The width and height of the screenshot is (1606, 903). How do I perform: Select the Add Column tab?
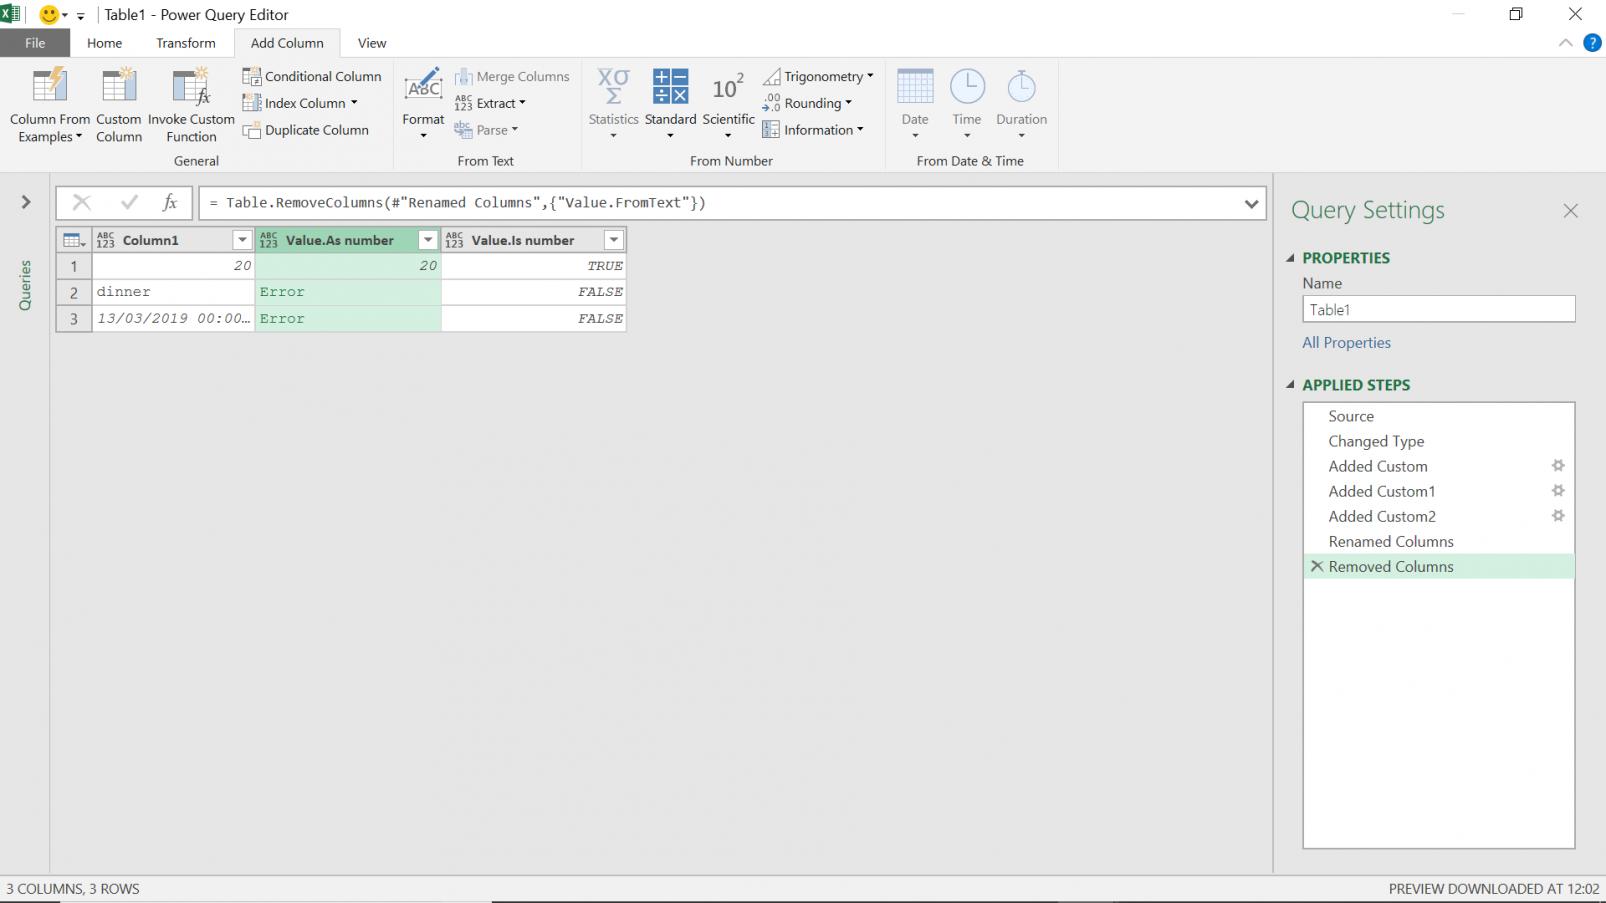pyautogui.click(x=287, y=43)
